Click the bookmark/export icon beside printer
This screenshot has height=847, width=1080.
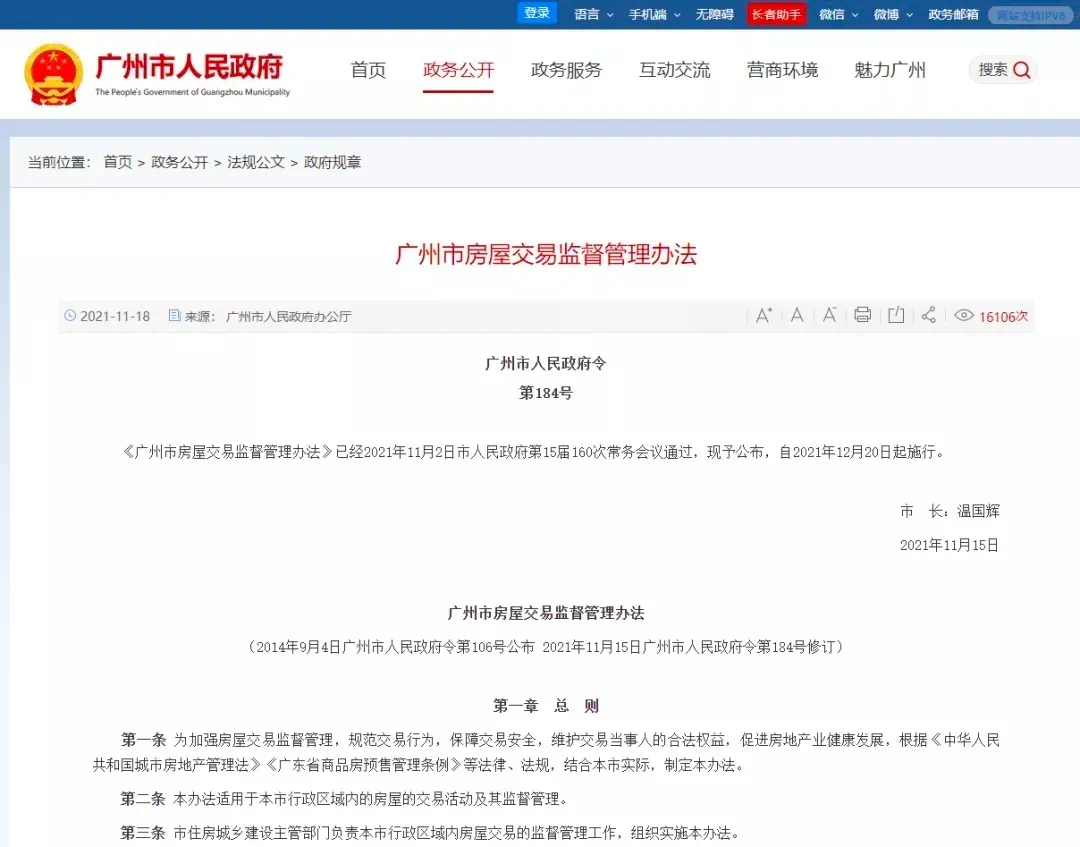(896, 315)
